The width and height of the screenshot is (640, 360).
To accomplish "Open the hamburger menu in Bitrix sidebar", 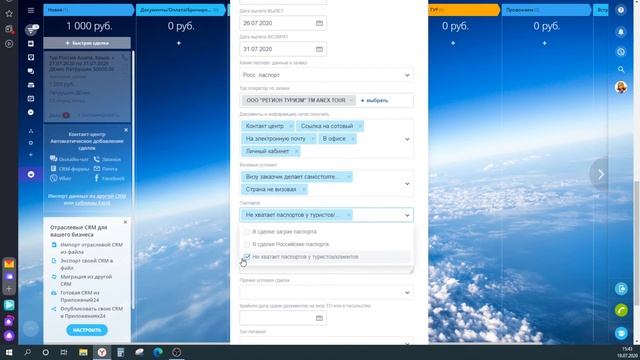I will pyautogui.click(x=31, y=10).
